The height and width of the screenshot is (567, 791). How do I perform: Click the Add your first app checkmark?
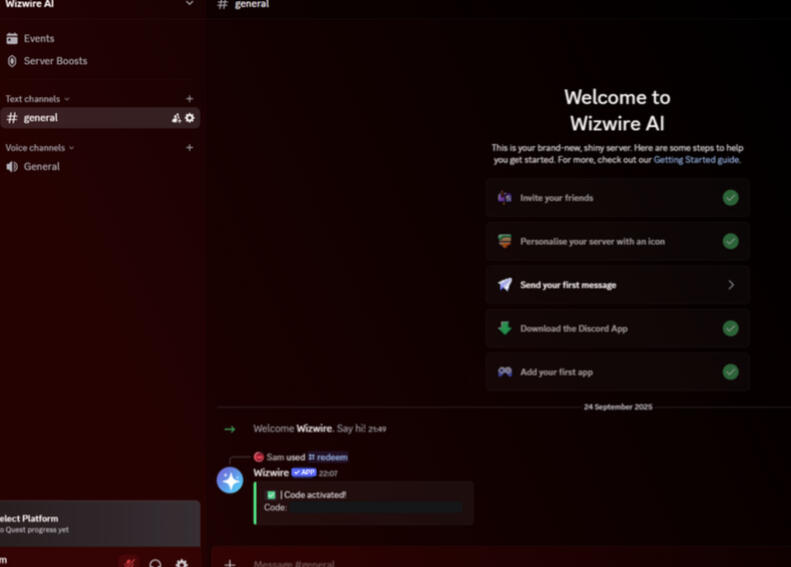730,372
